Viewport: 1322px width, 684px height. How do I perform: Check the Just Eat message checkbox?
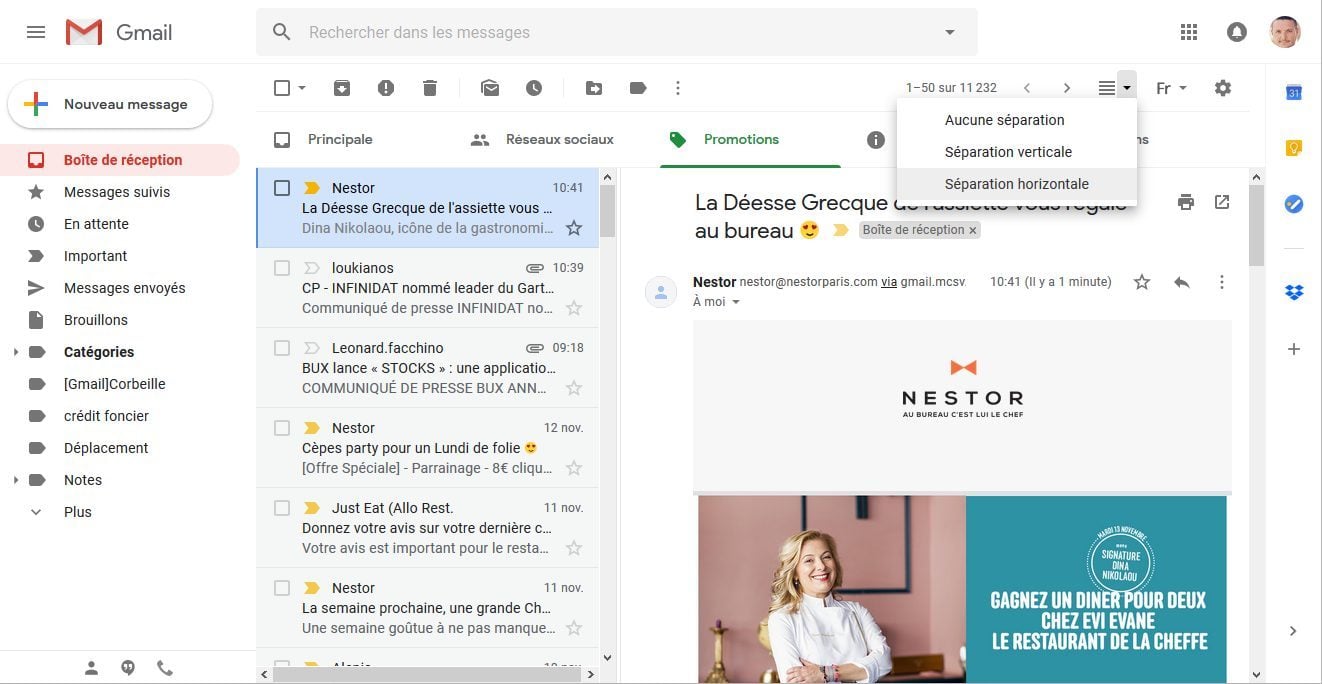pyautogui.click(x=282, y=508)
